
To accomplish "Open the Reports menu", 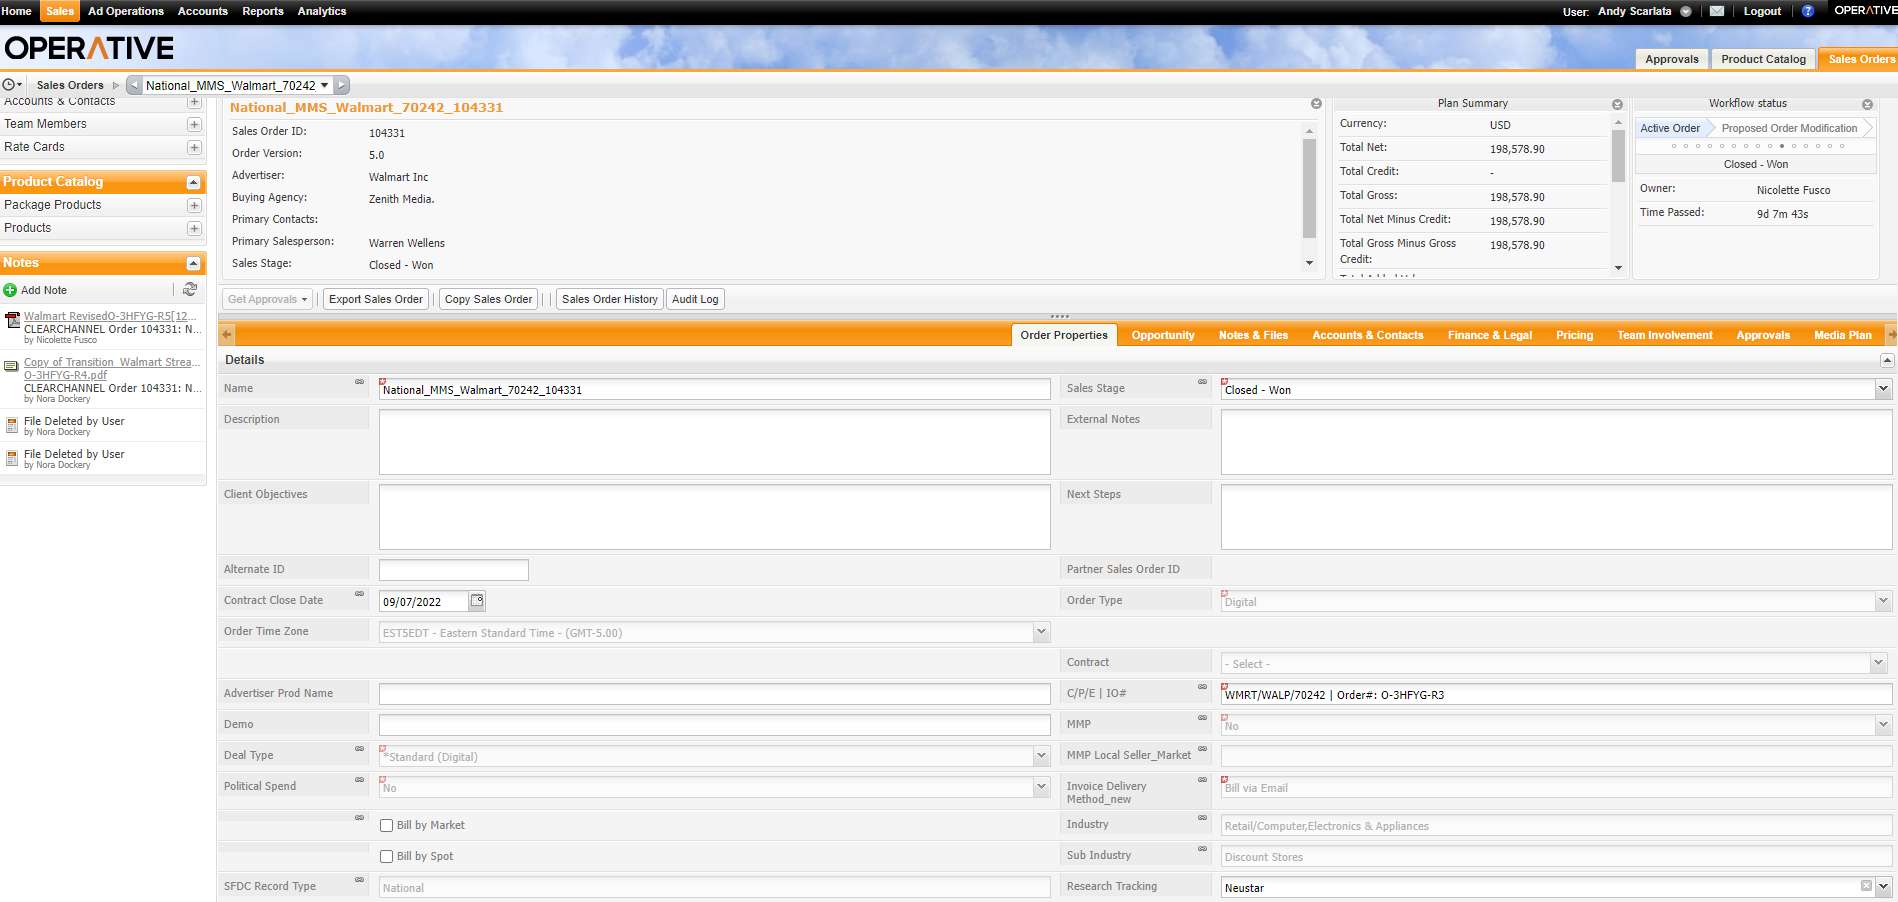I will [x=263, y=11].
